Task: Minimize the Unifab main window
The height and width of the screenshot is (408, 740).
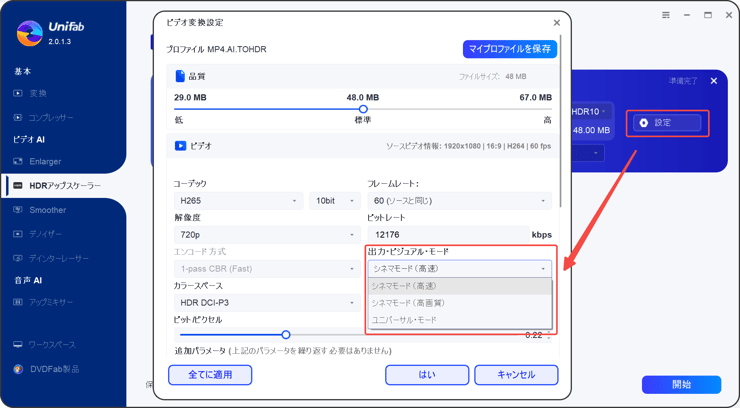Action: coord(687,15)
